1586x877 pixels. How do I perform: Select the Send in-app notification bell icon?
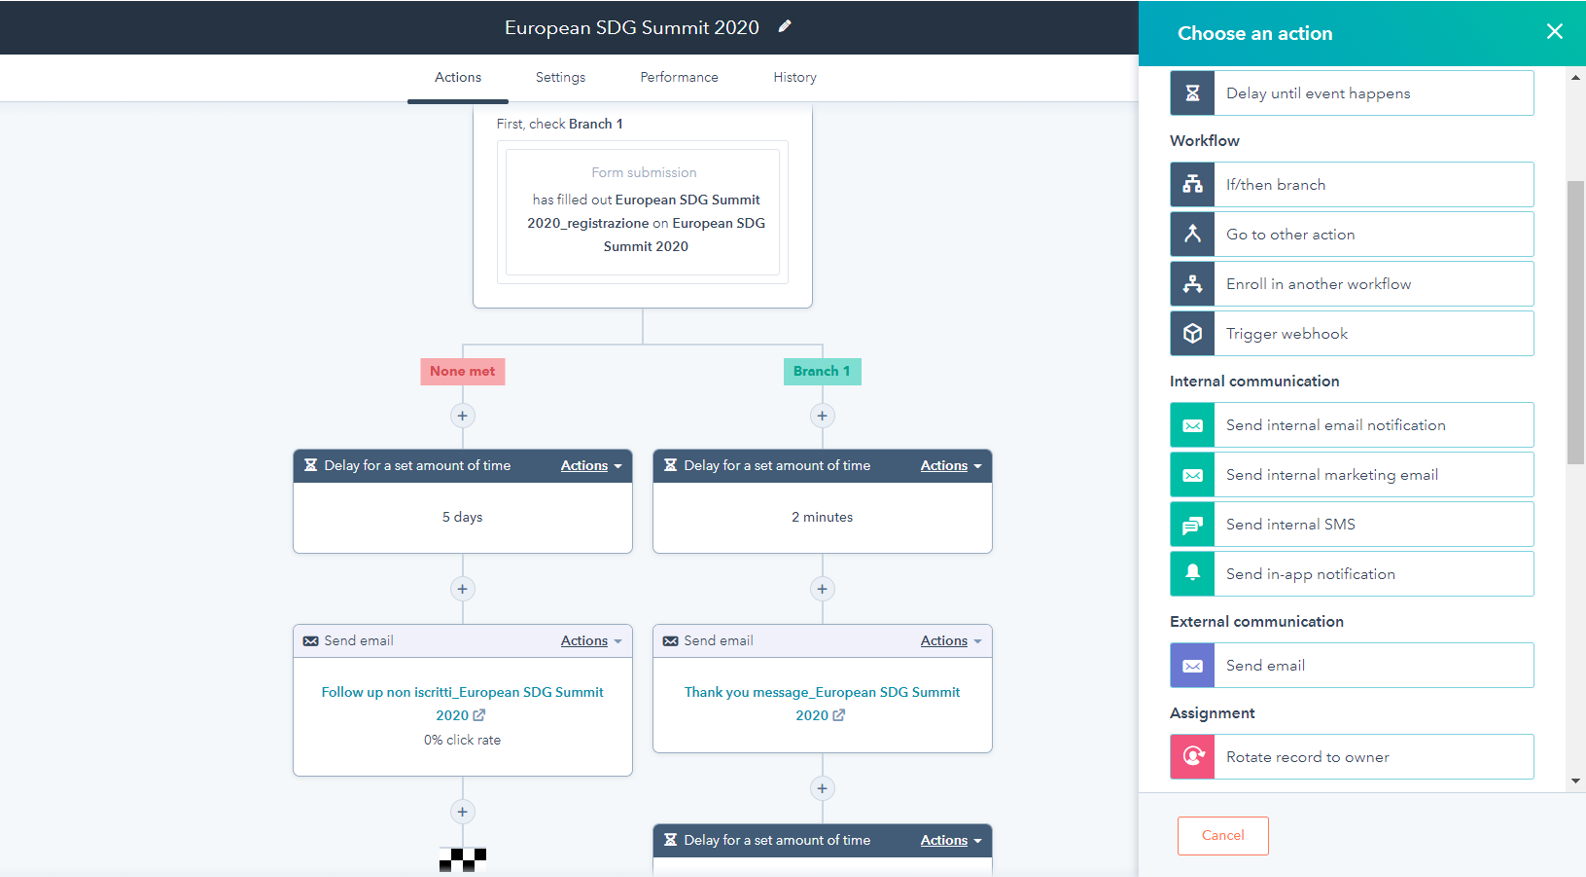pos(1192,574)
